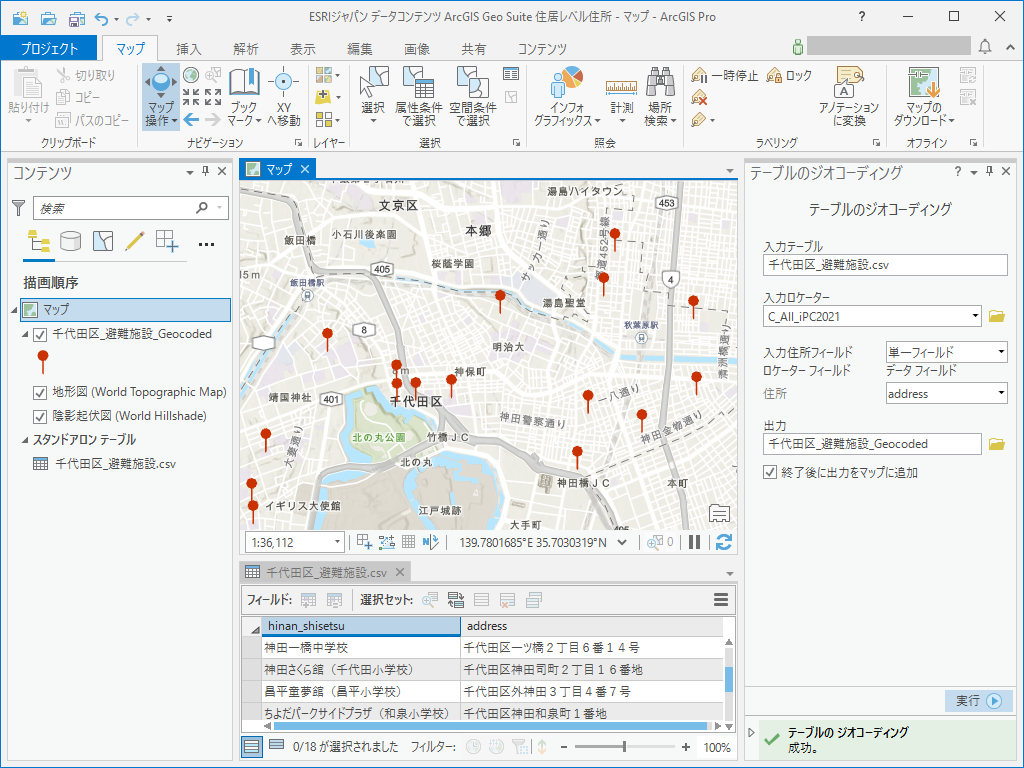This screenshot has width=1024, height=768.
Task: Open 空間条件で選択 Select By Location
Action: pos(473,96)
